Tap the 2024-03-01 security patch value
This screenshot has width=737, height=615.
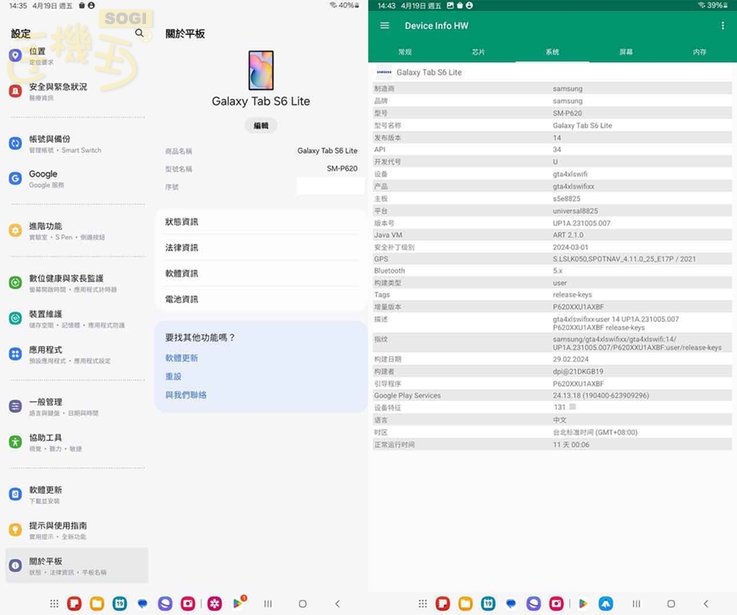click(x=570, y=247)
